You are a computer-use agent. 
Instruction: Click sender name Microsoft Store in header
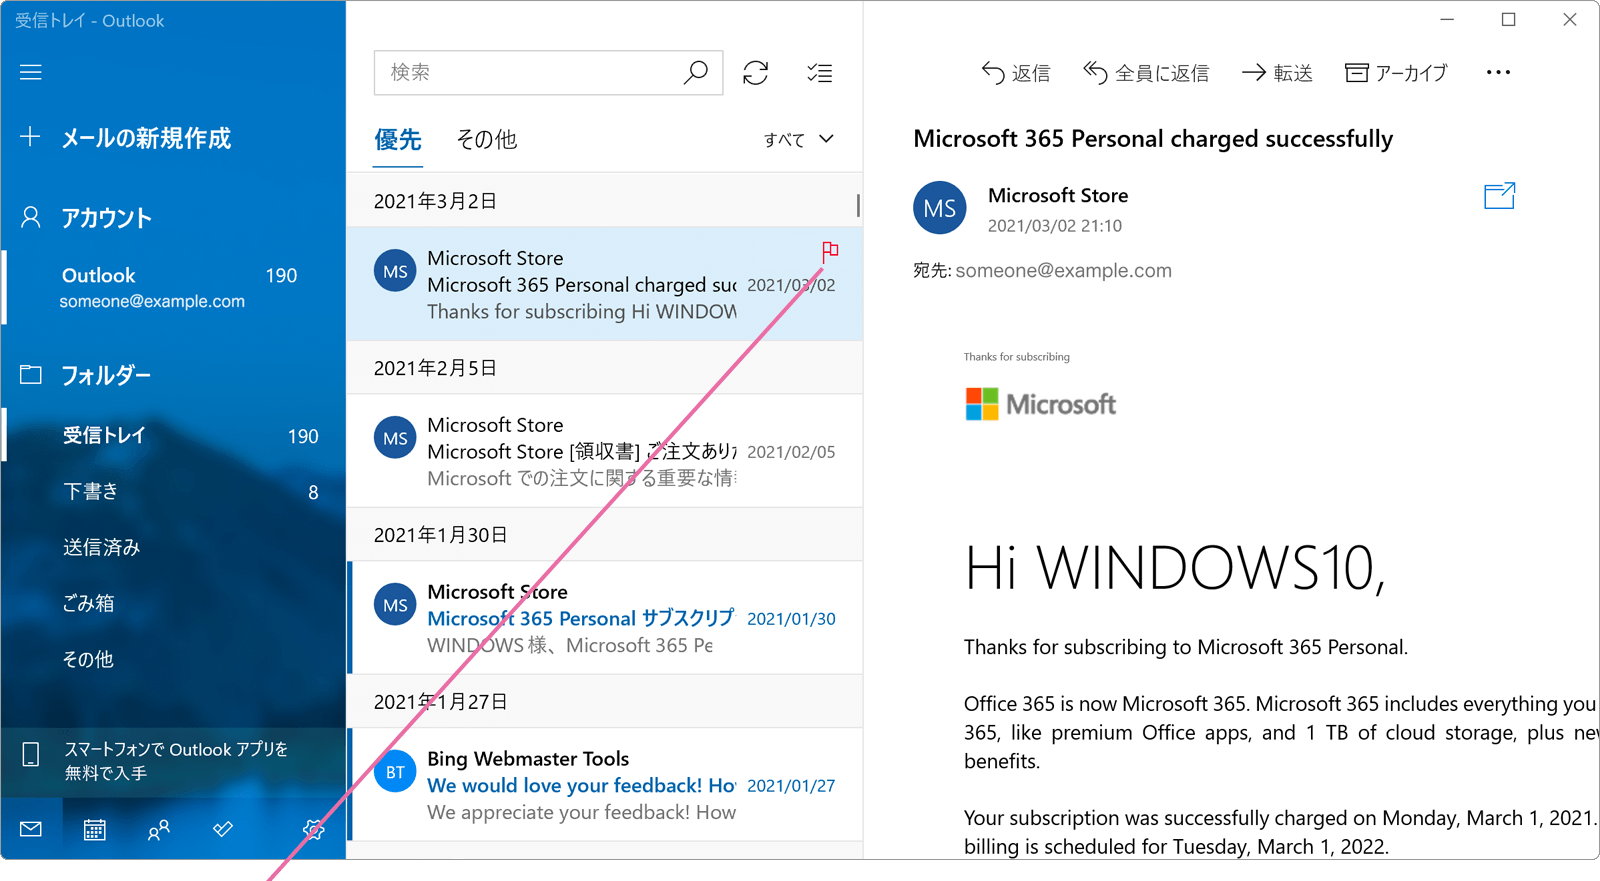click(1058, 195)
